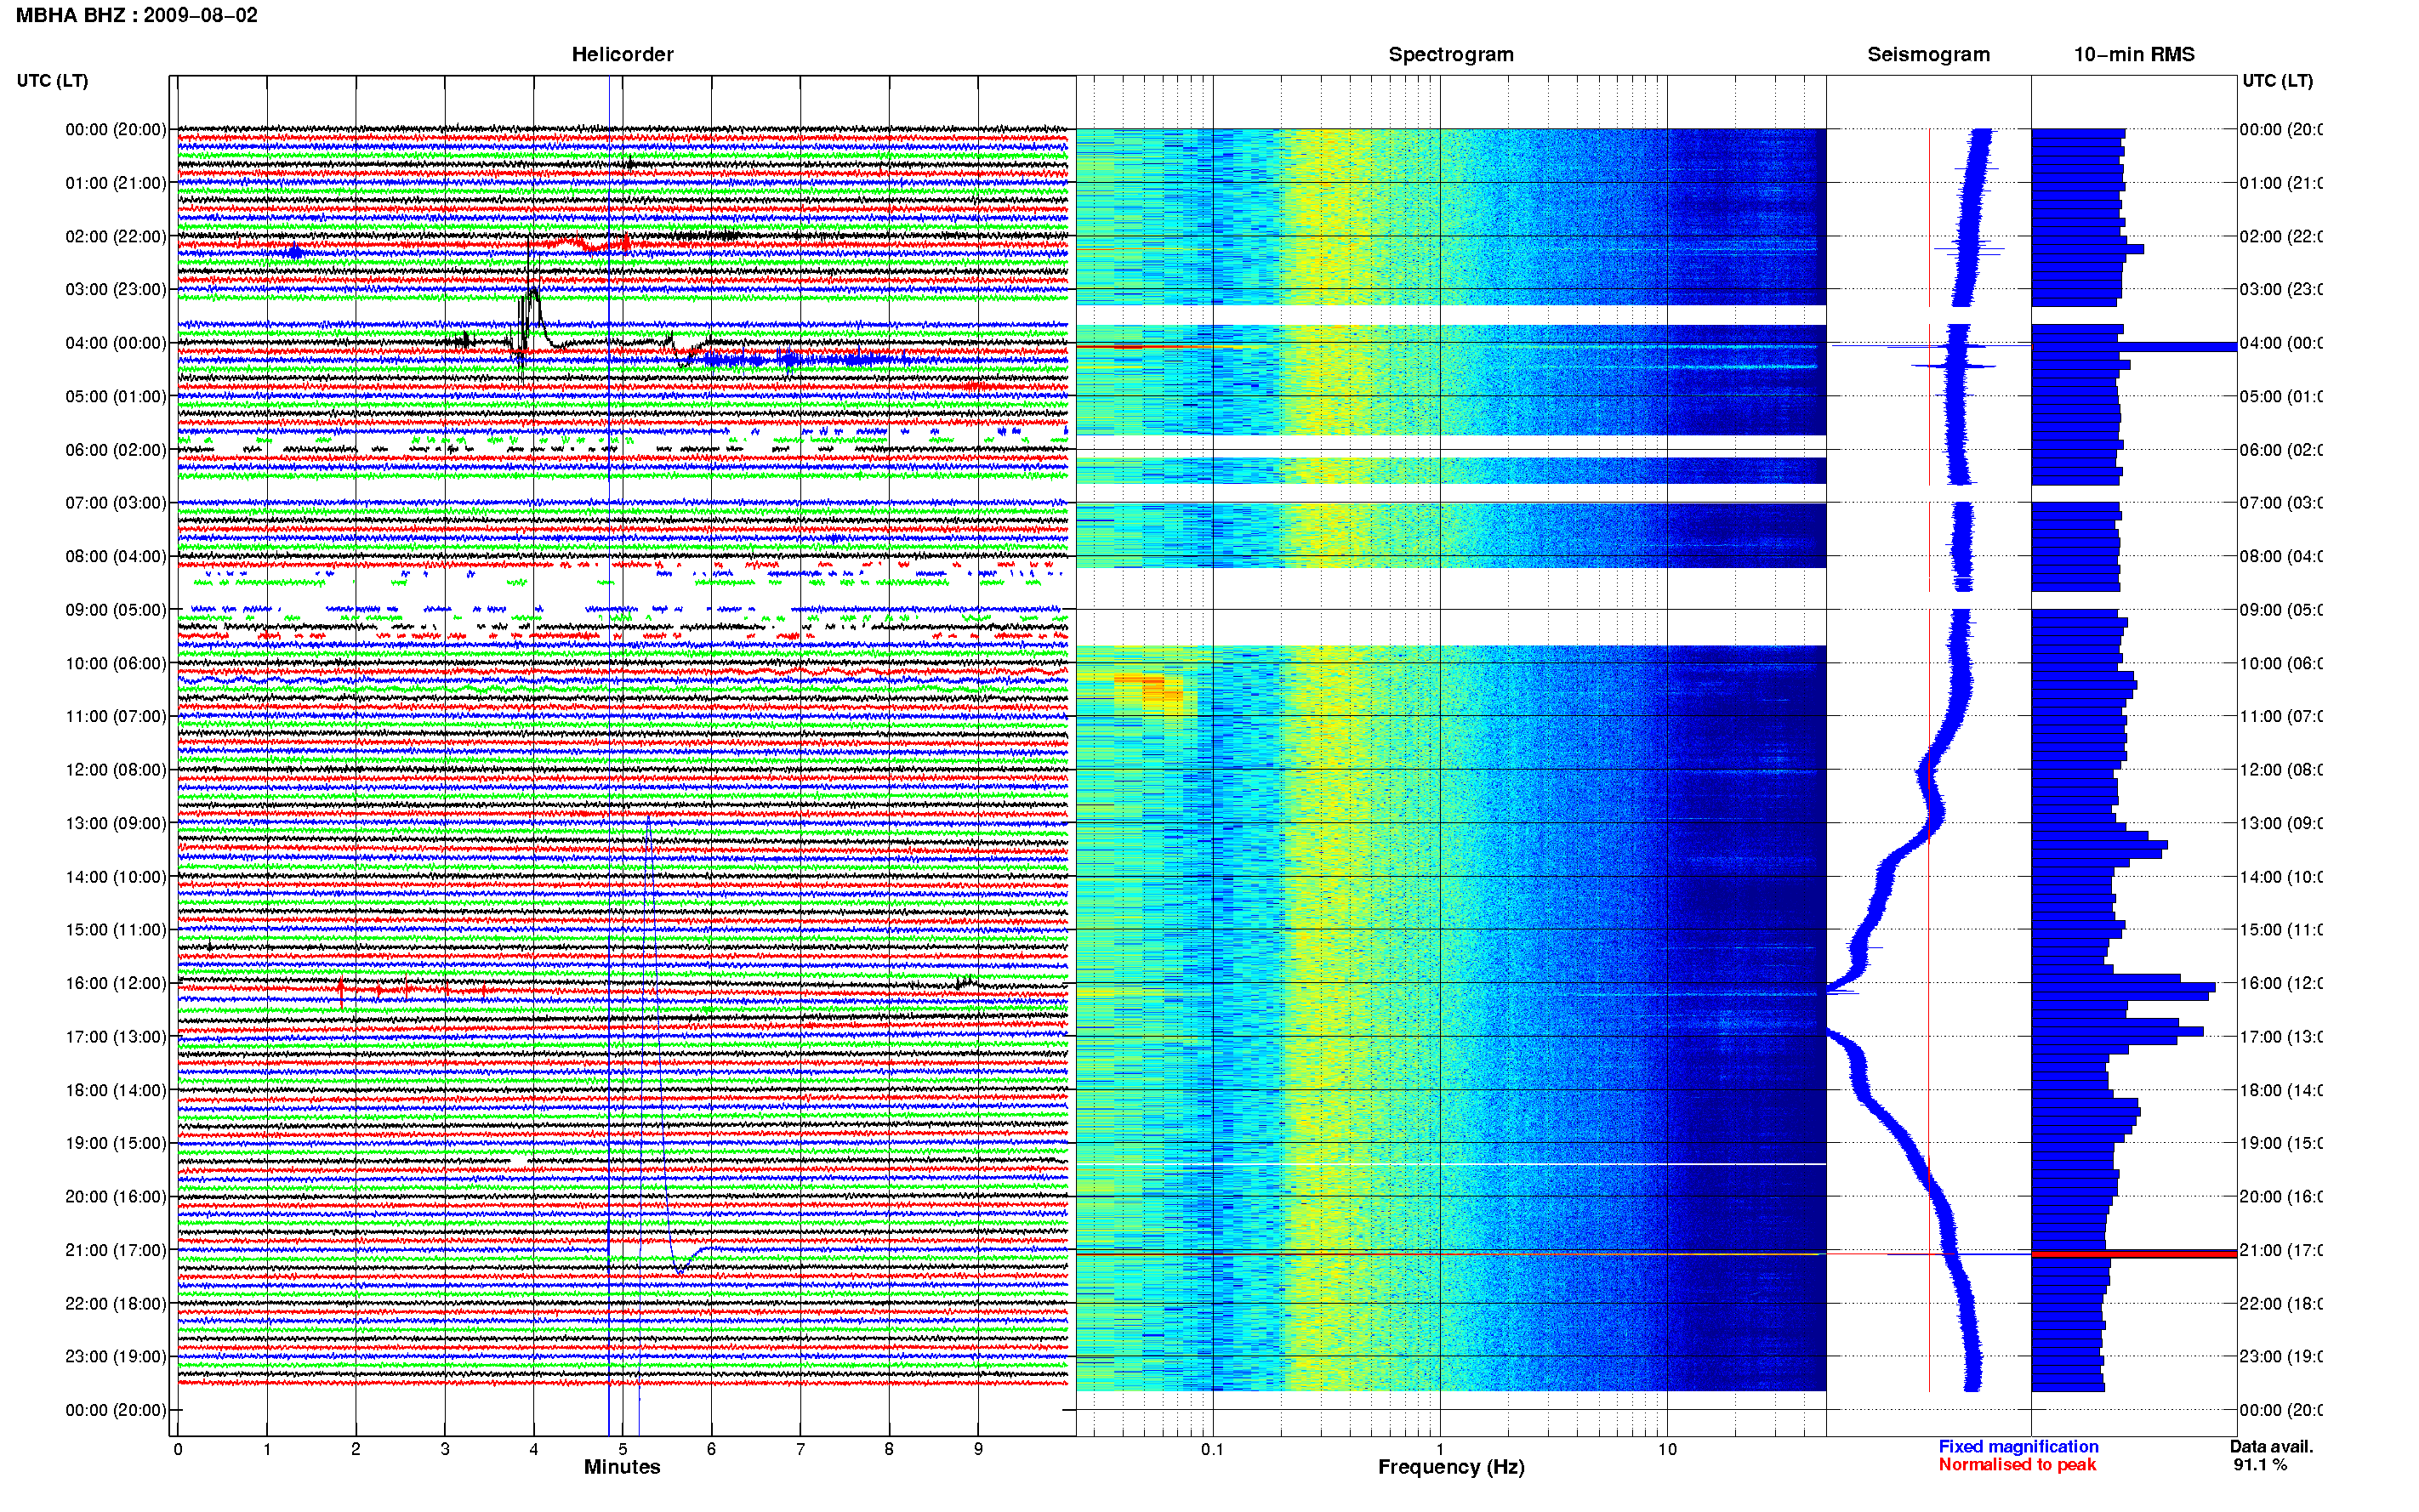Click the left '06:00 (02:00)' time label
This screenshot has height=1512, width=2419.
tap(116, 450)
